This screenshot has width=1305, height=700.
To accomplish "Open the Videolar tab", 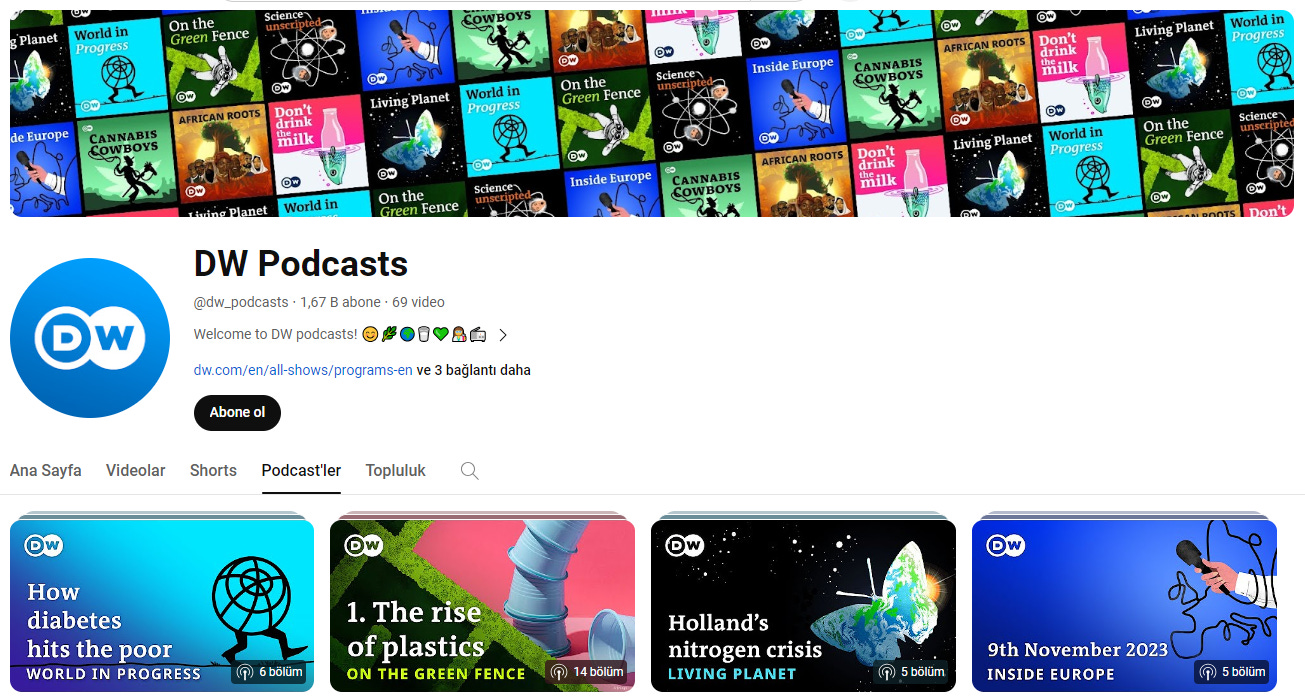I will click(x=136, y=470).
